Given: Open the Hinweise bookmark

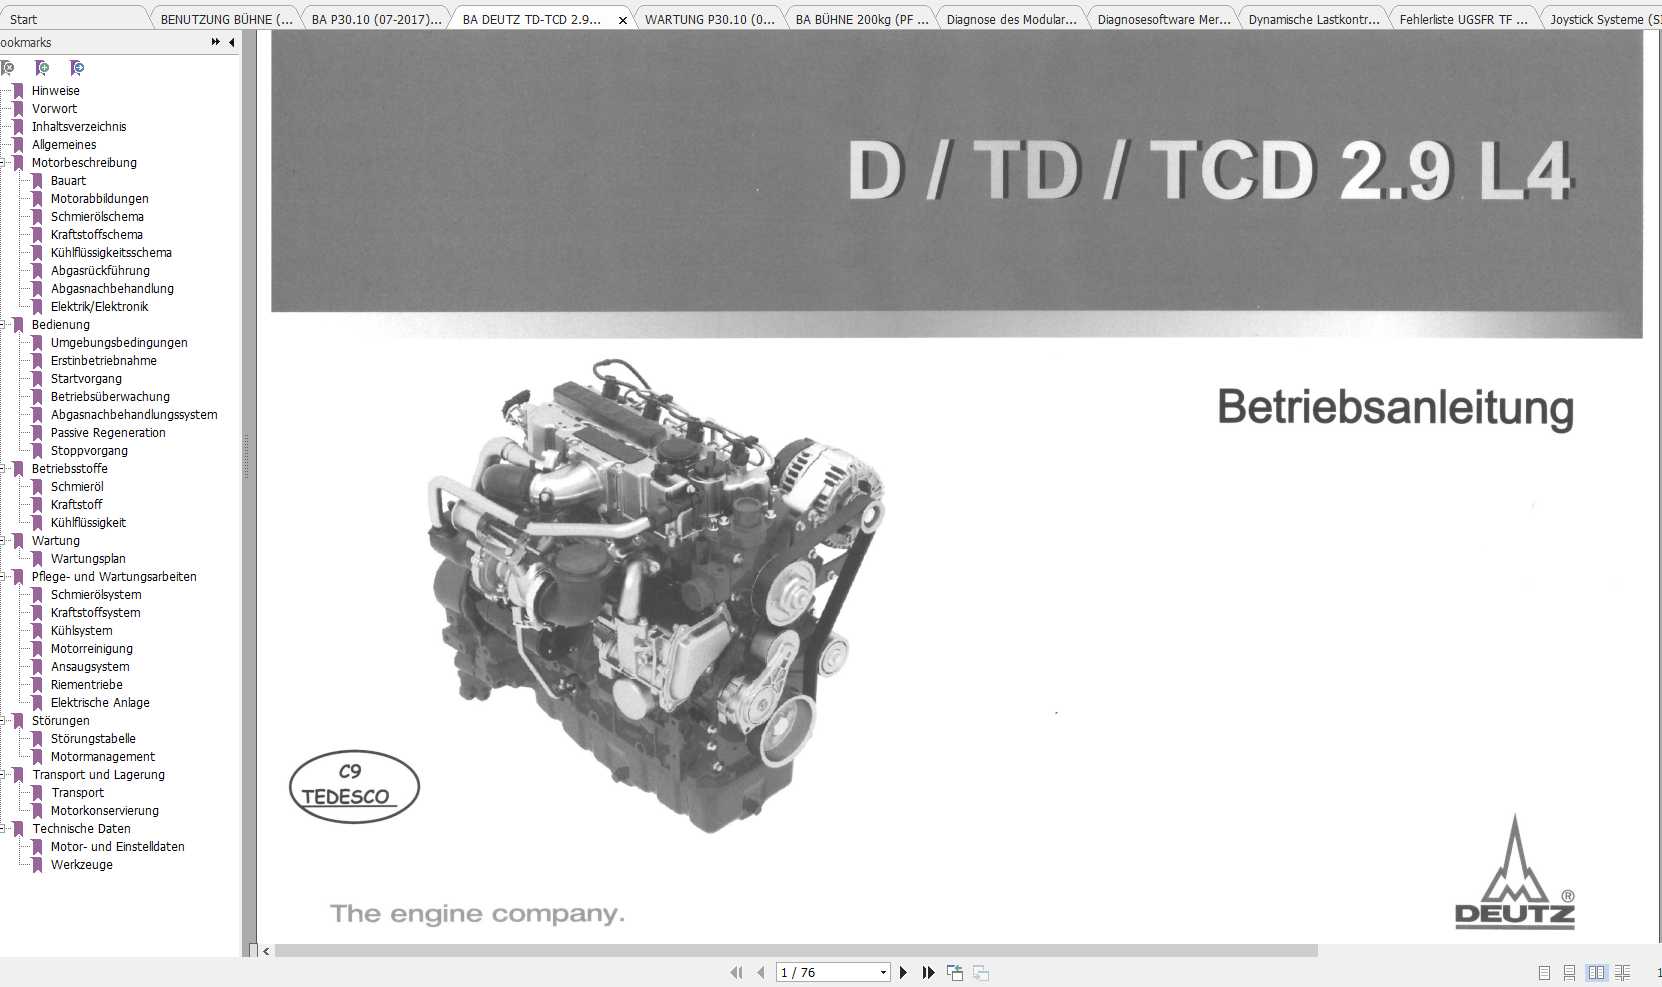Looking at the screenshot, I should pos(55,90).
